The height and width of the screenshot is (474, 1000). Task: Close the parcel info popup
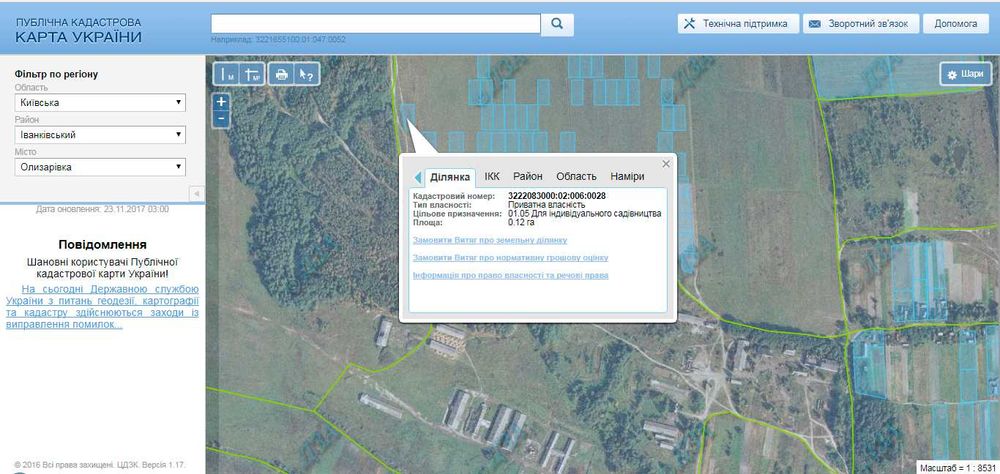pos(666,164)
